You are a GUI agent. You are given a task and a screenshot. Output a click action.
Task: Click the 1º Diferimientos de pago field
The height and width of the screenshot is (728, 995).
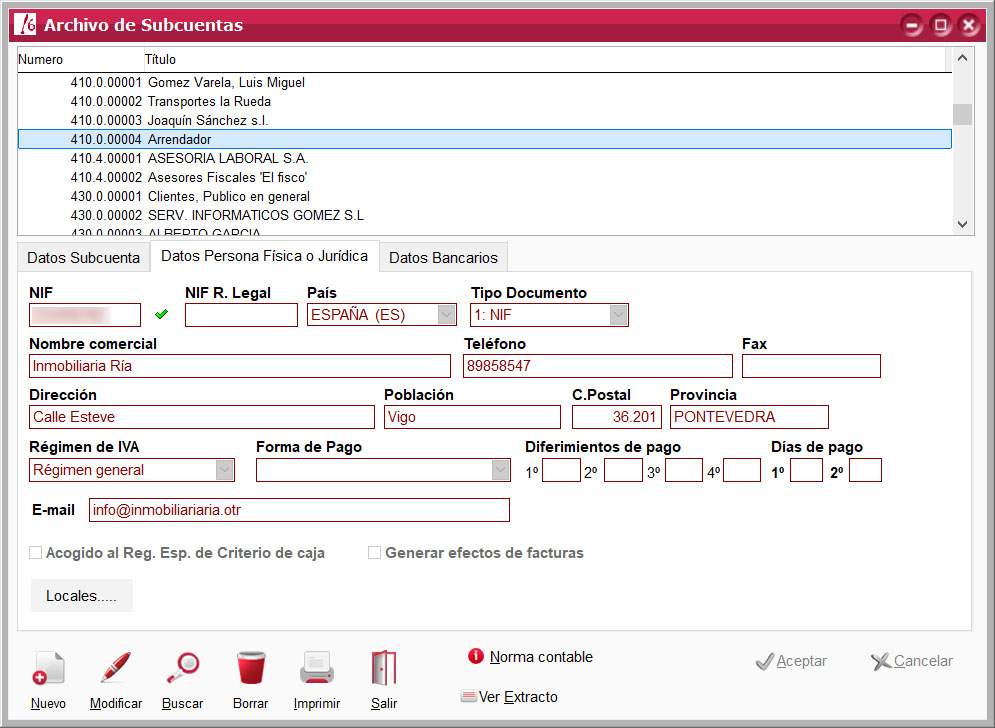(x=562, y=470)
